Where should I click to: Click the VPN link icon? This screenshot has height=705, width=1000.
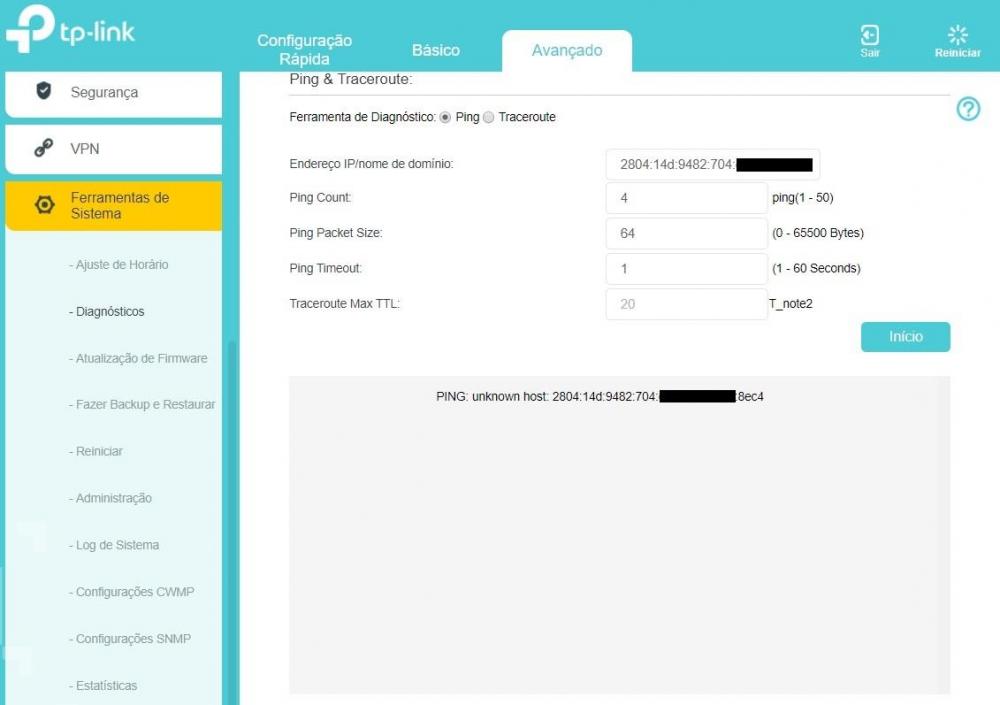tap(44, 149)
